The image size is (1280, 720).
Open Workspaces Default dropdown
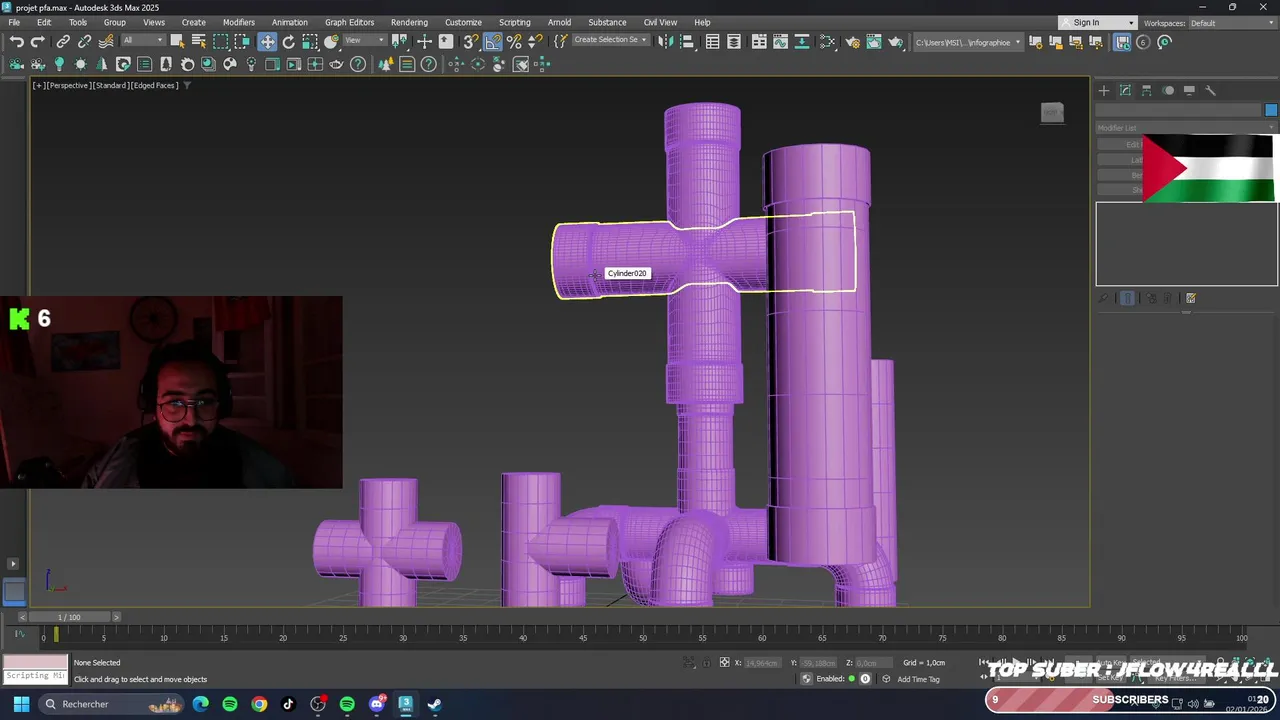[x=1233, y=23]
